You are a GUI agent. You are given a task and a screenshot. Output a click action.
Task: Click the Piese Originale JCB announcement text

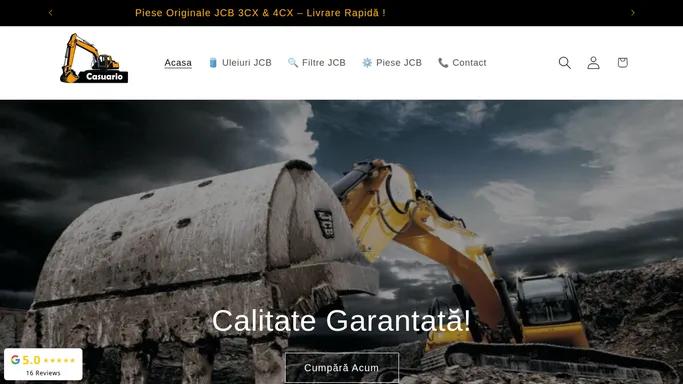260,13
